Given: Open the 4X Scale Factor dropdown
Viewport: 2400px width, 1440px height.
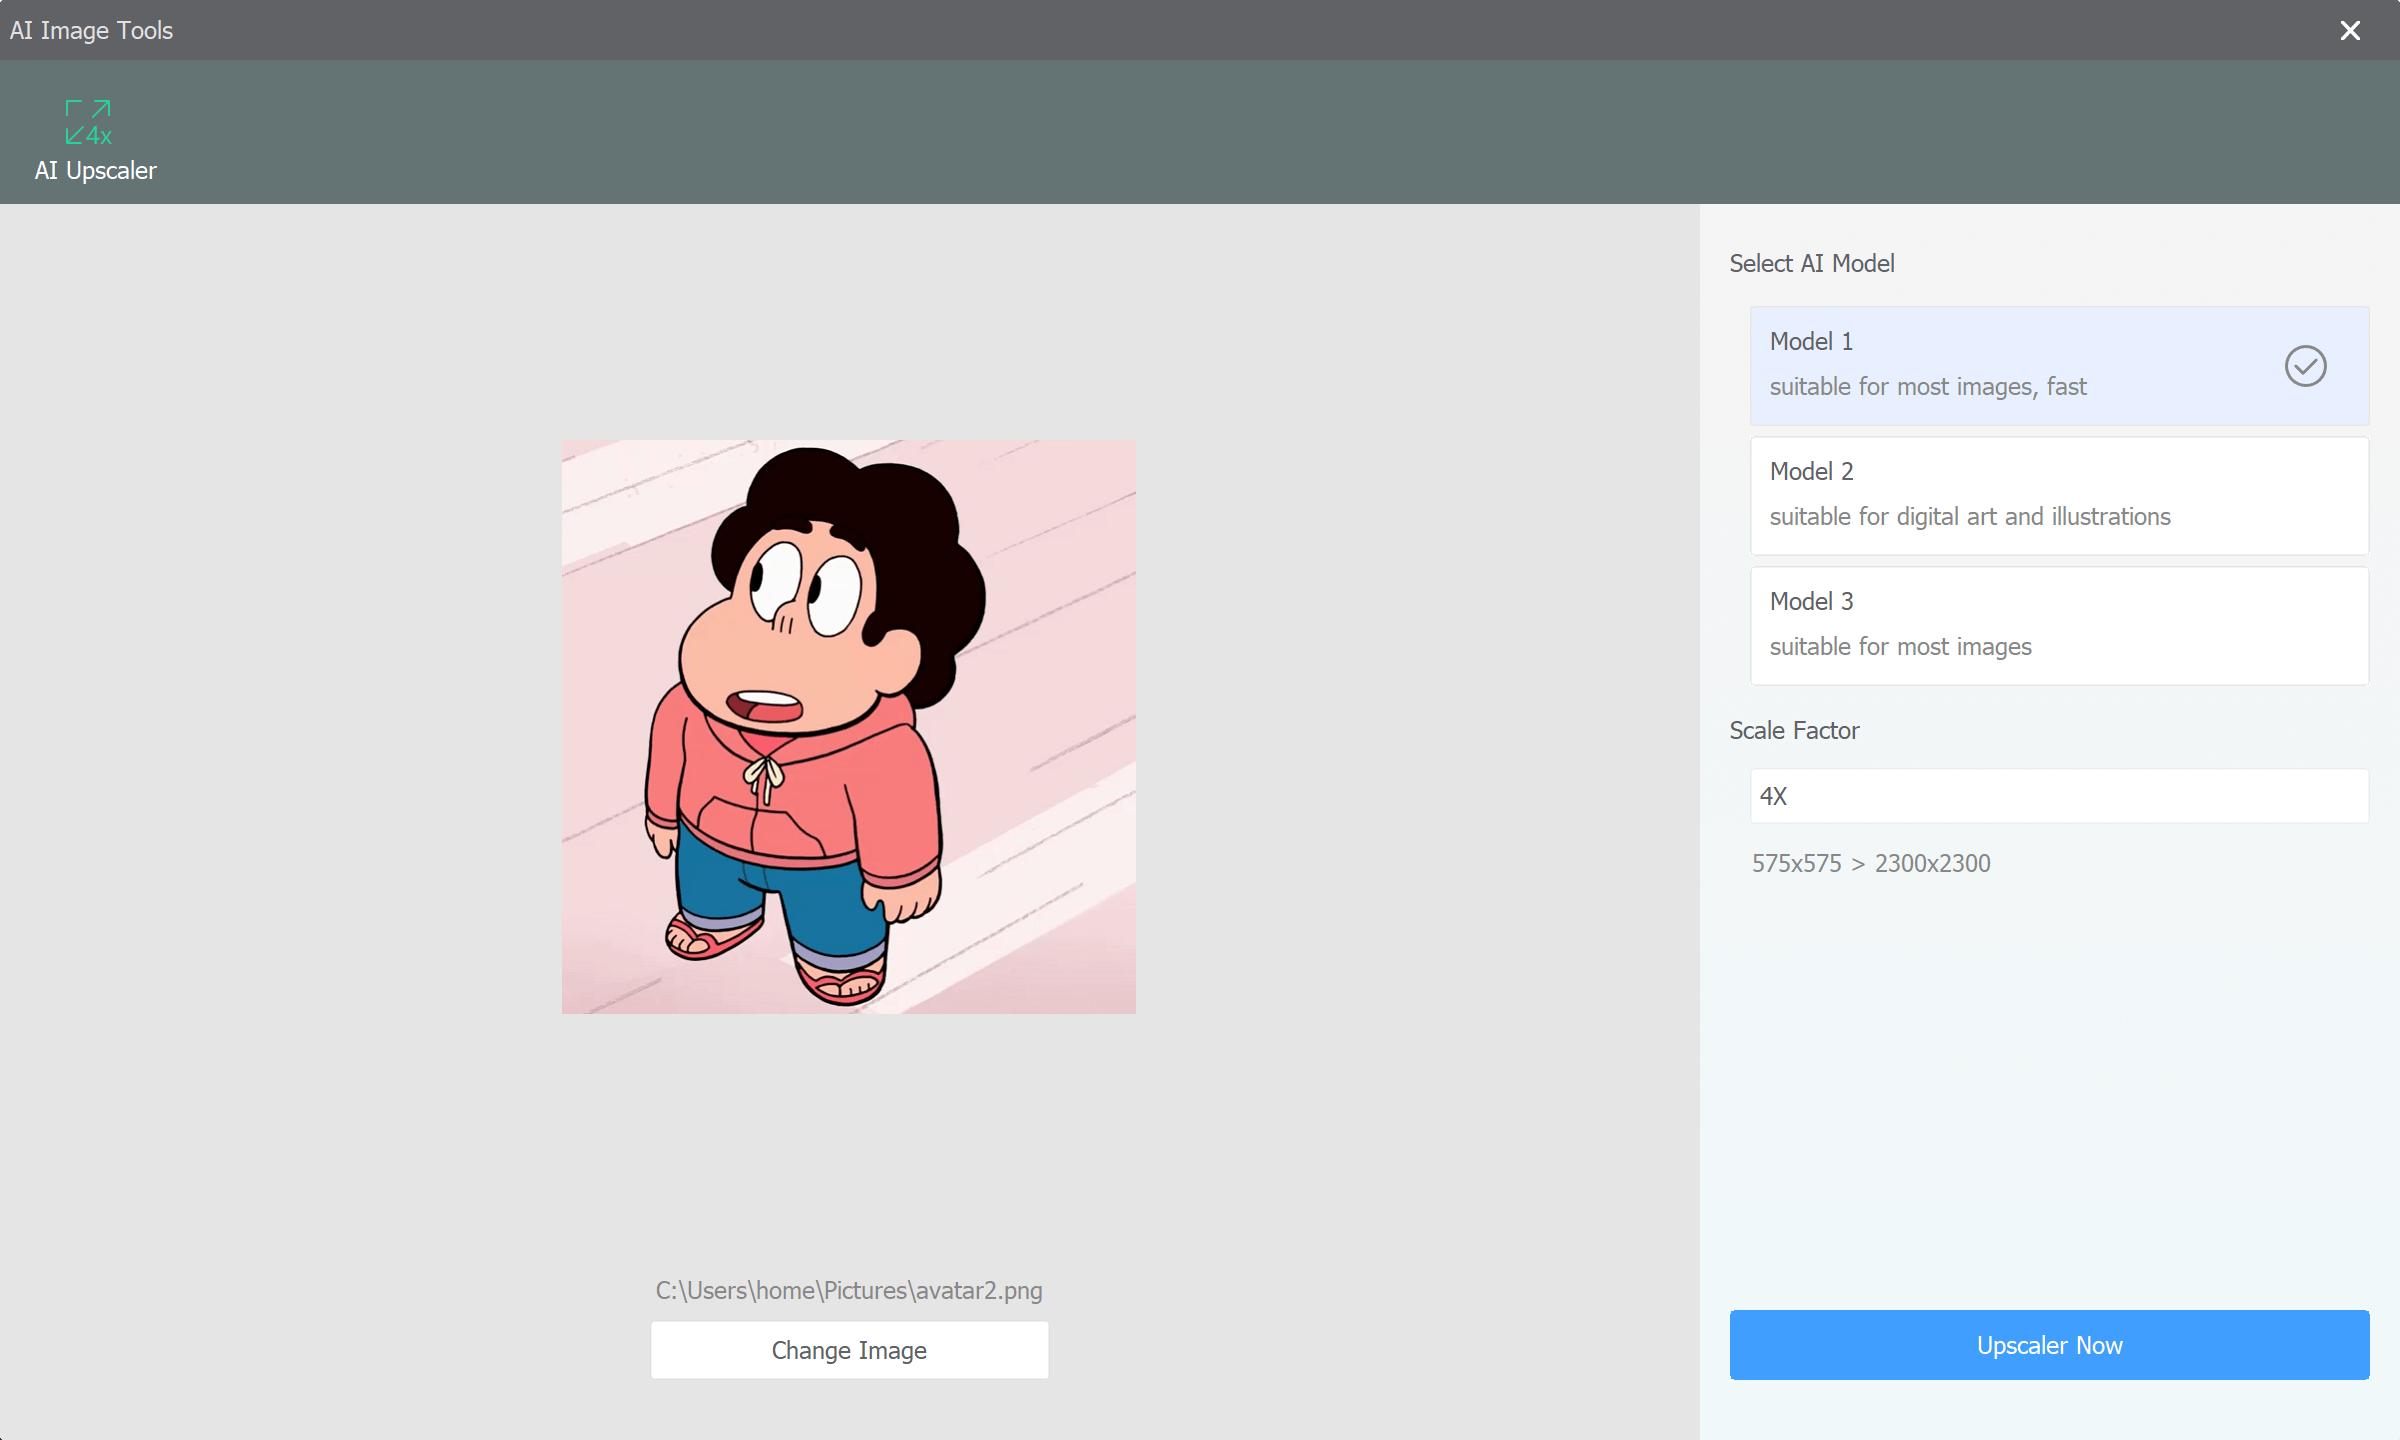Looking at the screenshot, I should [x=2059, y=796].
